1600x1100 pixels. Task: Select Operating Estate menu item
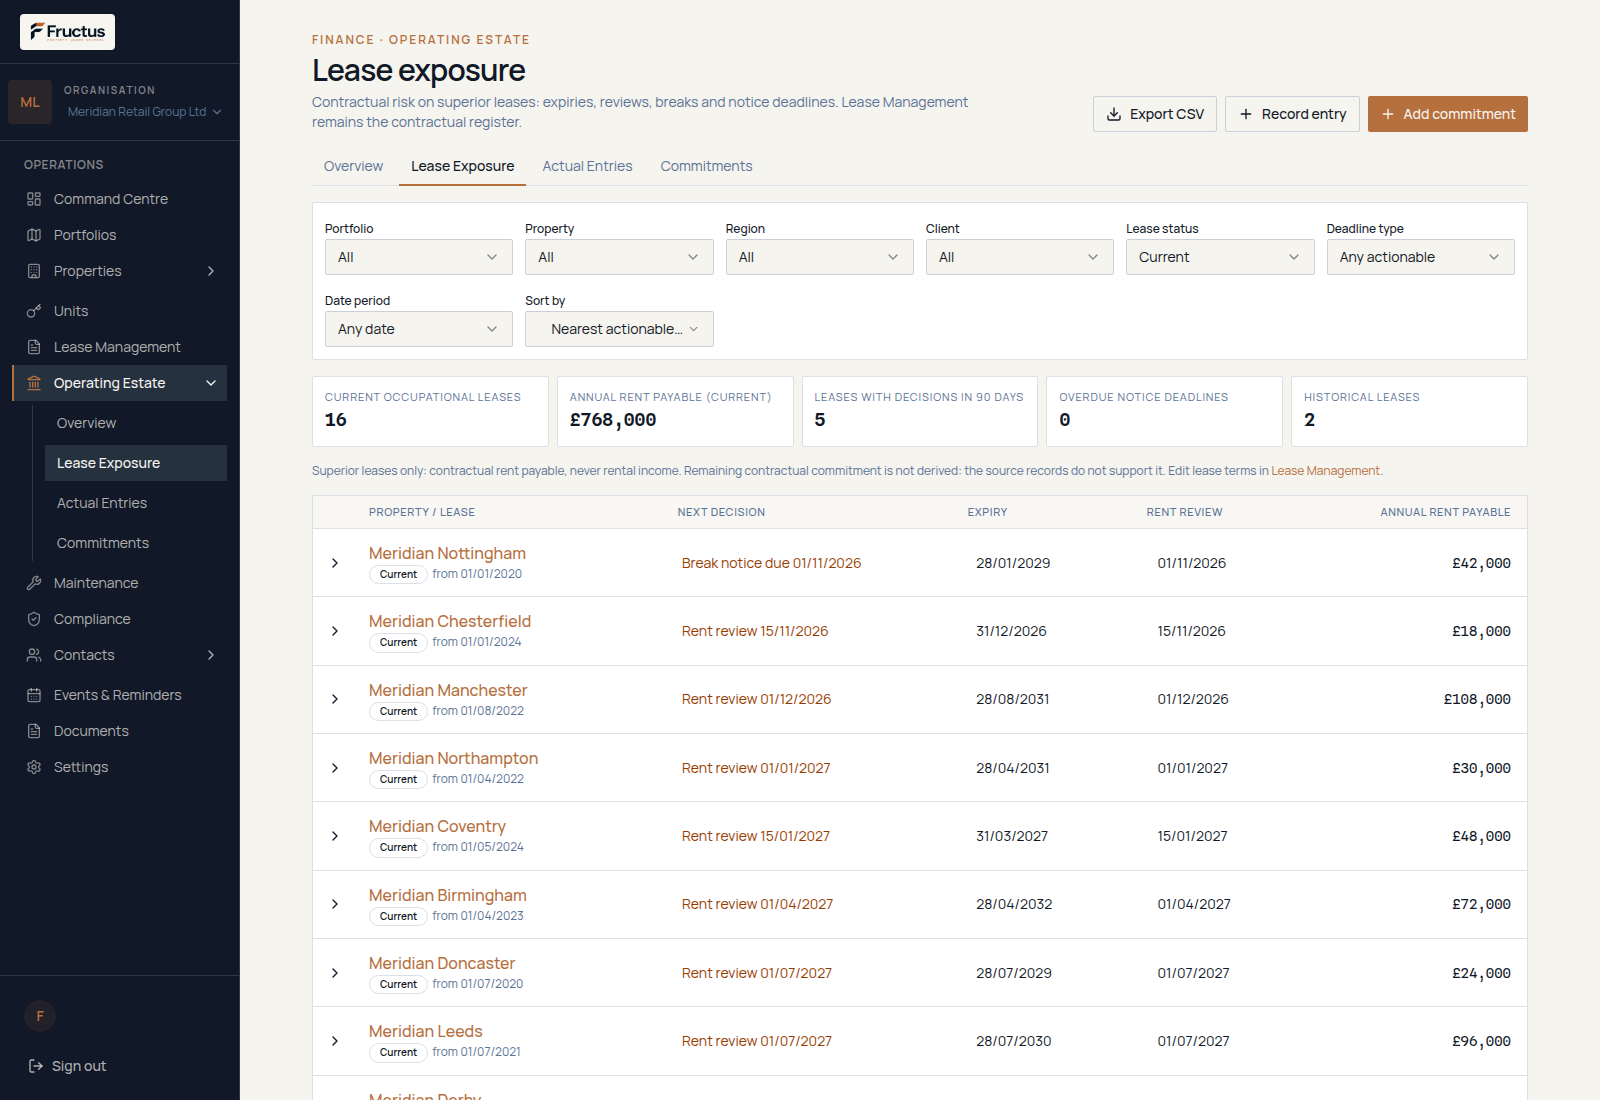click(119, 383)
